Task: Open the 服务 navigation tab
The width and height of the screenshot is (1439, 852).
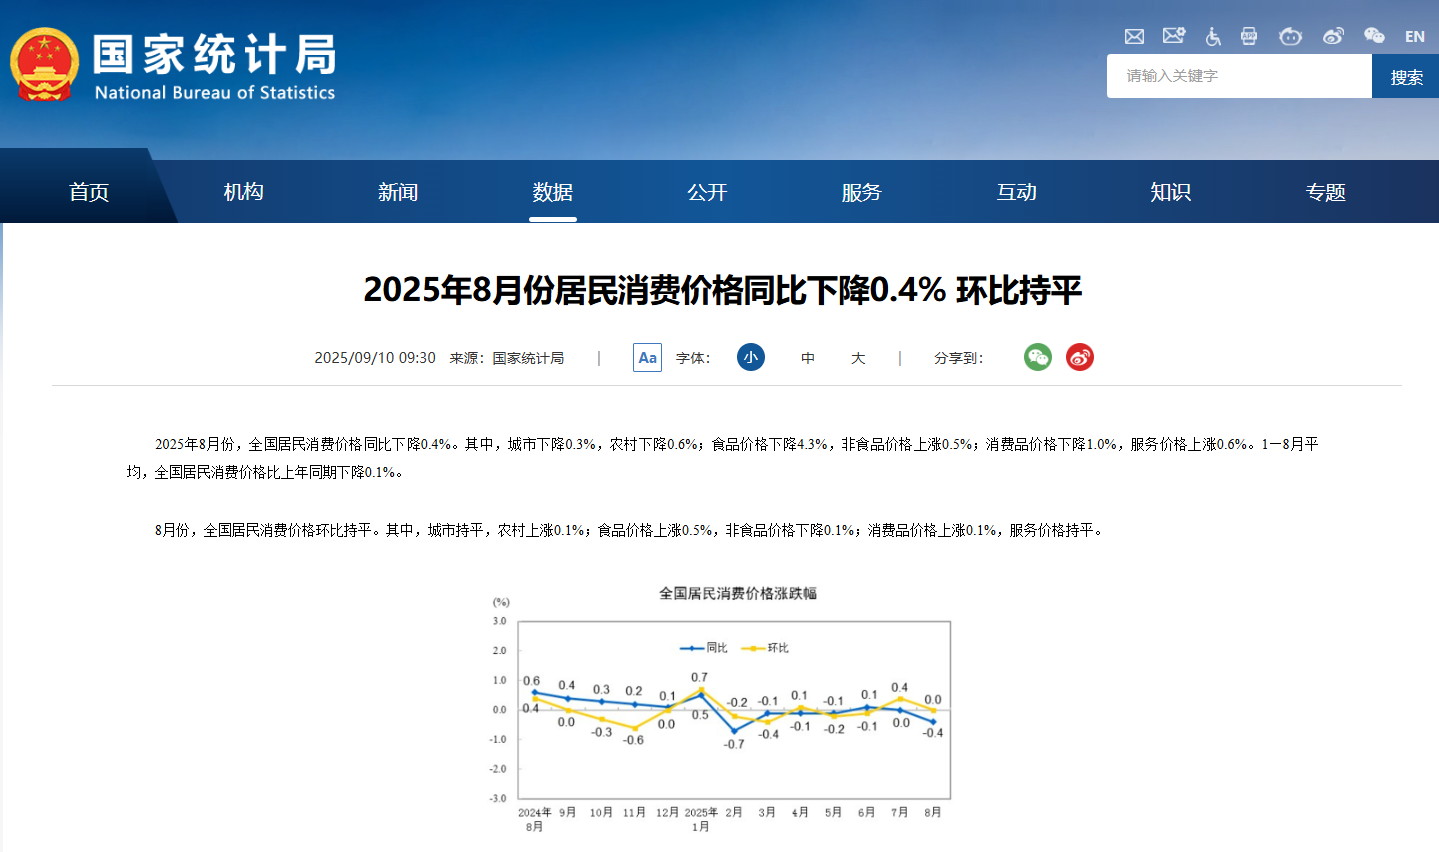Action: pos(862,192)
